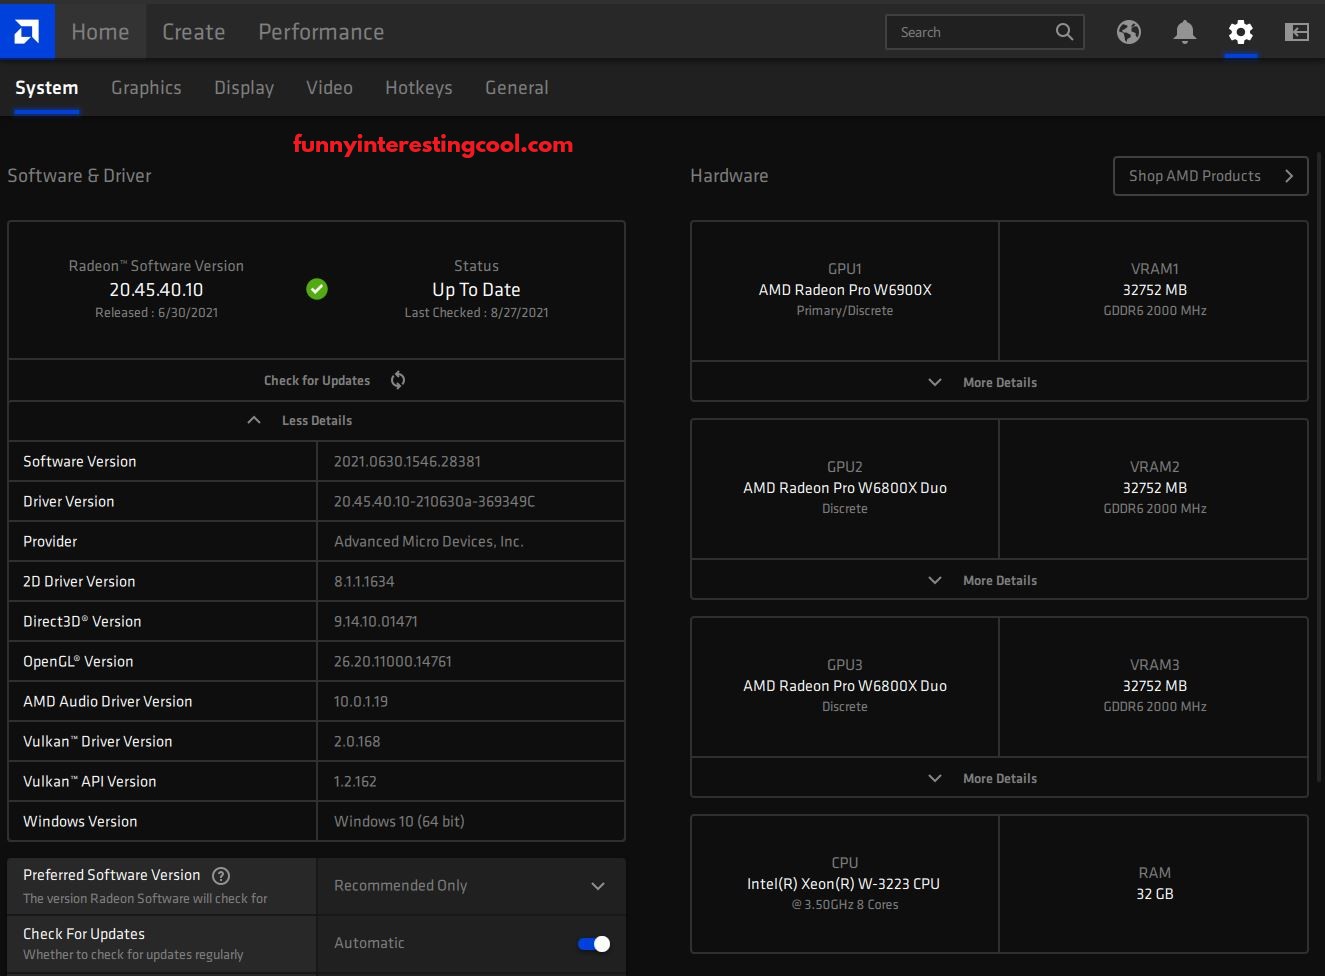Go to the Home tab
Viewport: 1325px width, 976px height.
(x=100, y=32)
